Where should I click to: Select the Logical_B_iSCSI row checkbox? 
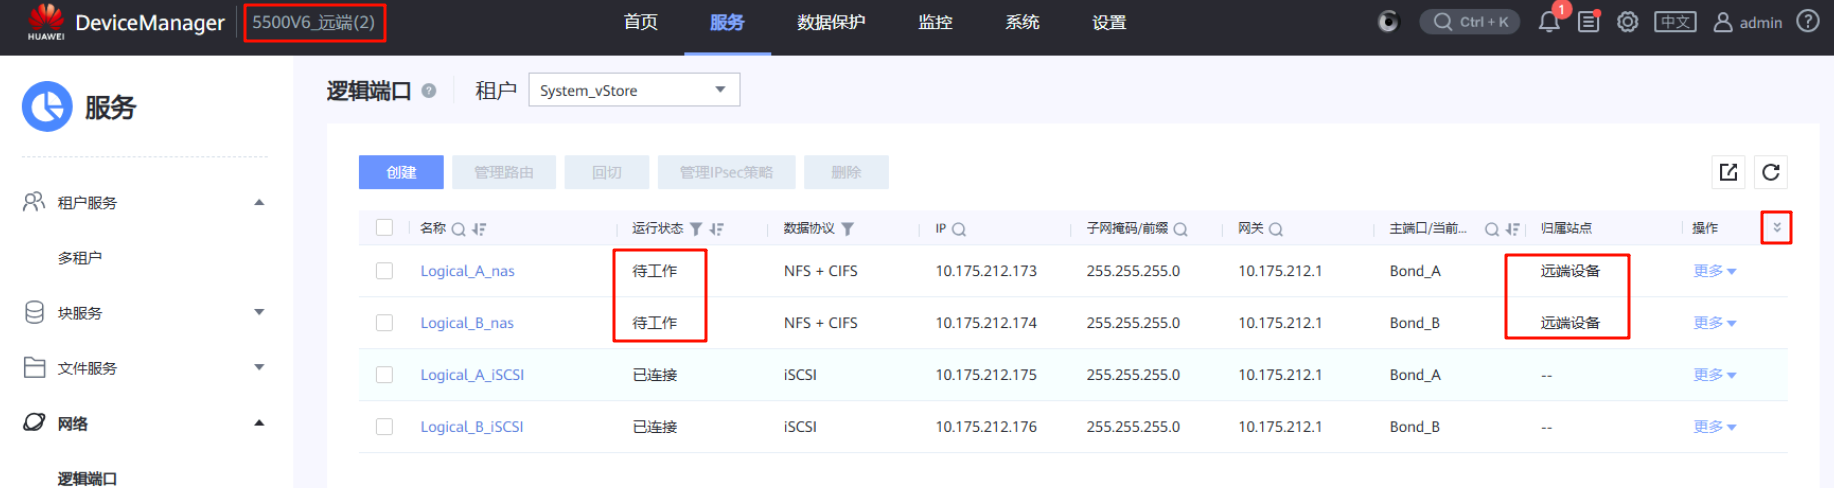click(x=384, y=427)
